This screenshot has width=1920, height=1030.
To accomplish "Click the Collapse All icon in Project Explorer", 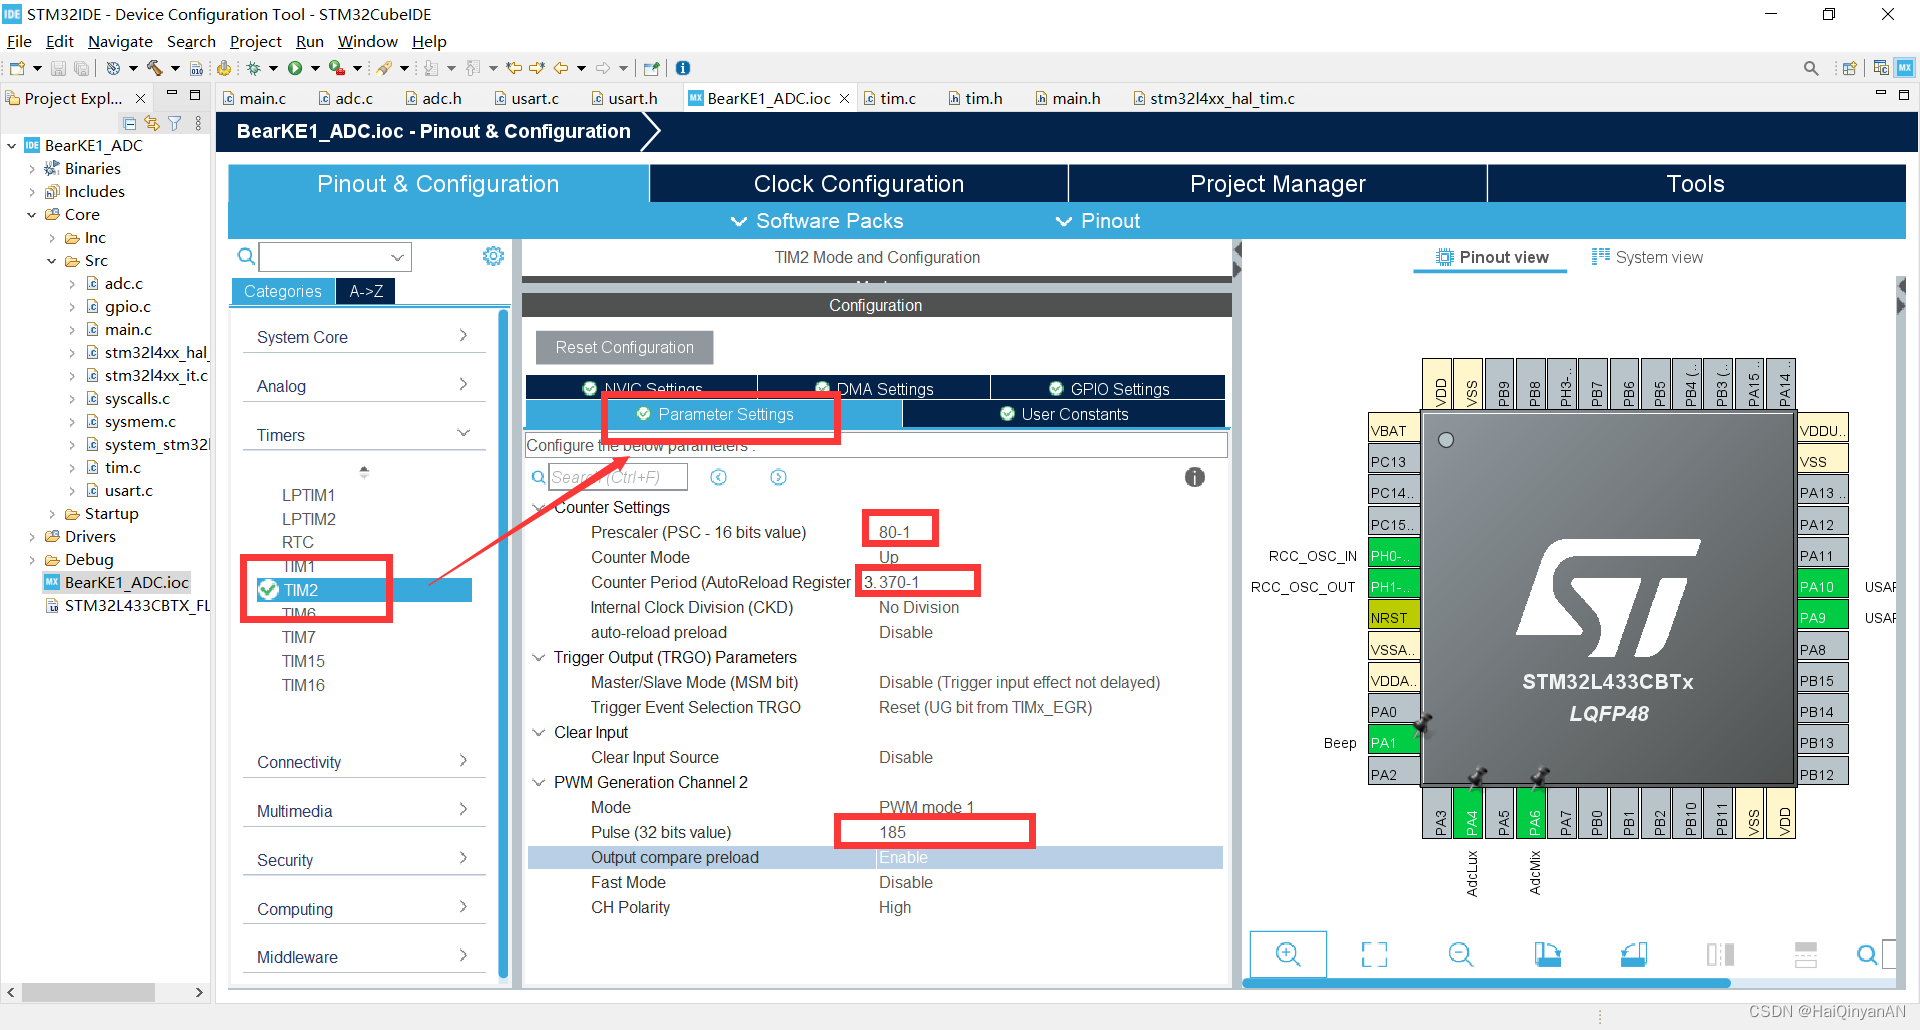I will pyautogui.click(x=130, y=123).
